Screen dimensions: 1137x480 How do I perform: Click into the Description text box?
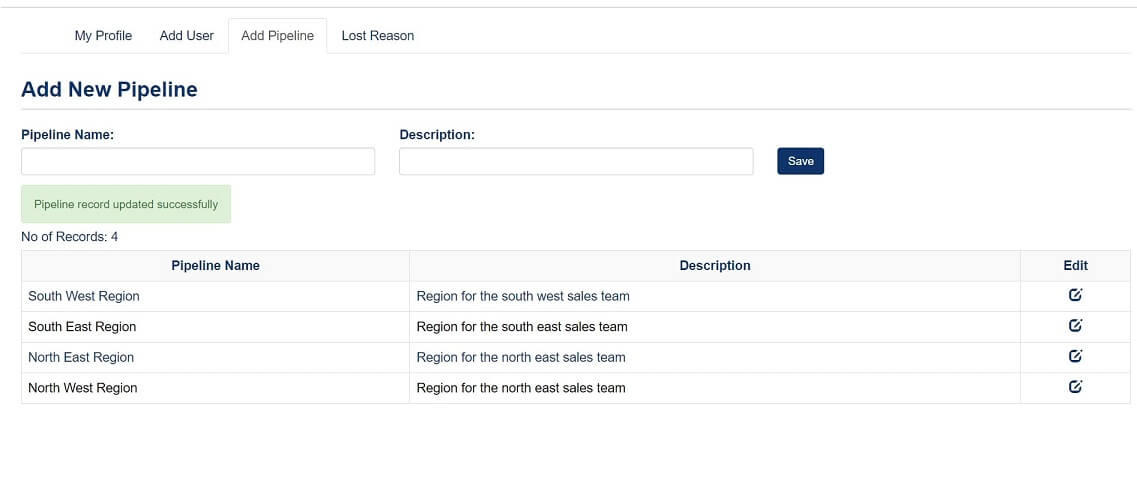pyautogui.click(x=576, y=161)
